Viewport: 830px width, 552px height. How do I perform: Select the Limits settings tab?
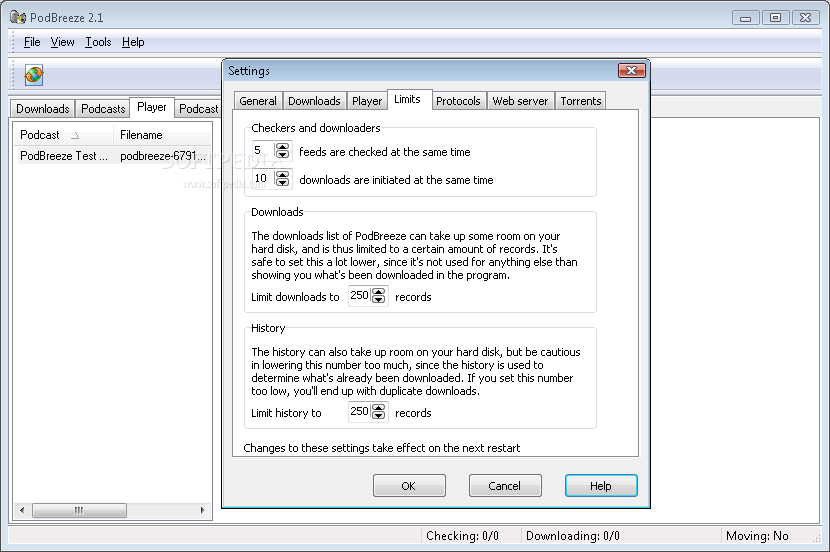click(x=408, y=99)
